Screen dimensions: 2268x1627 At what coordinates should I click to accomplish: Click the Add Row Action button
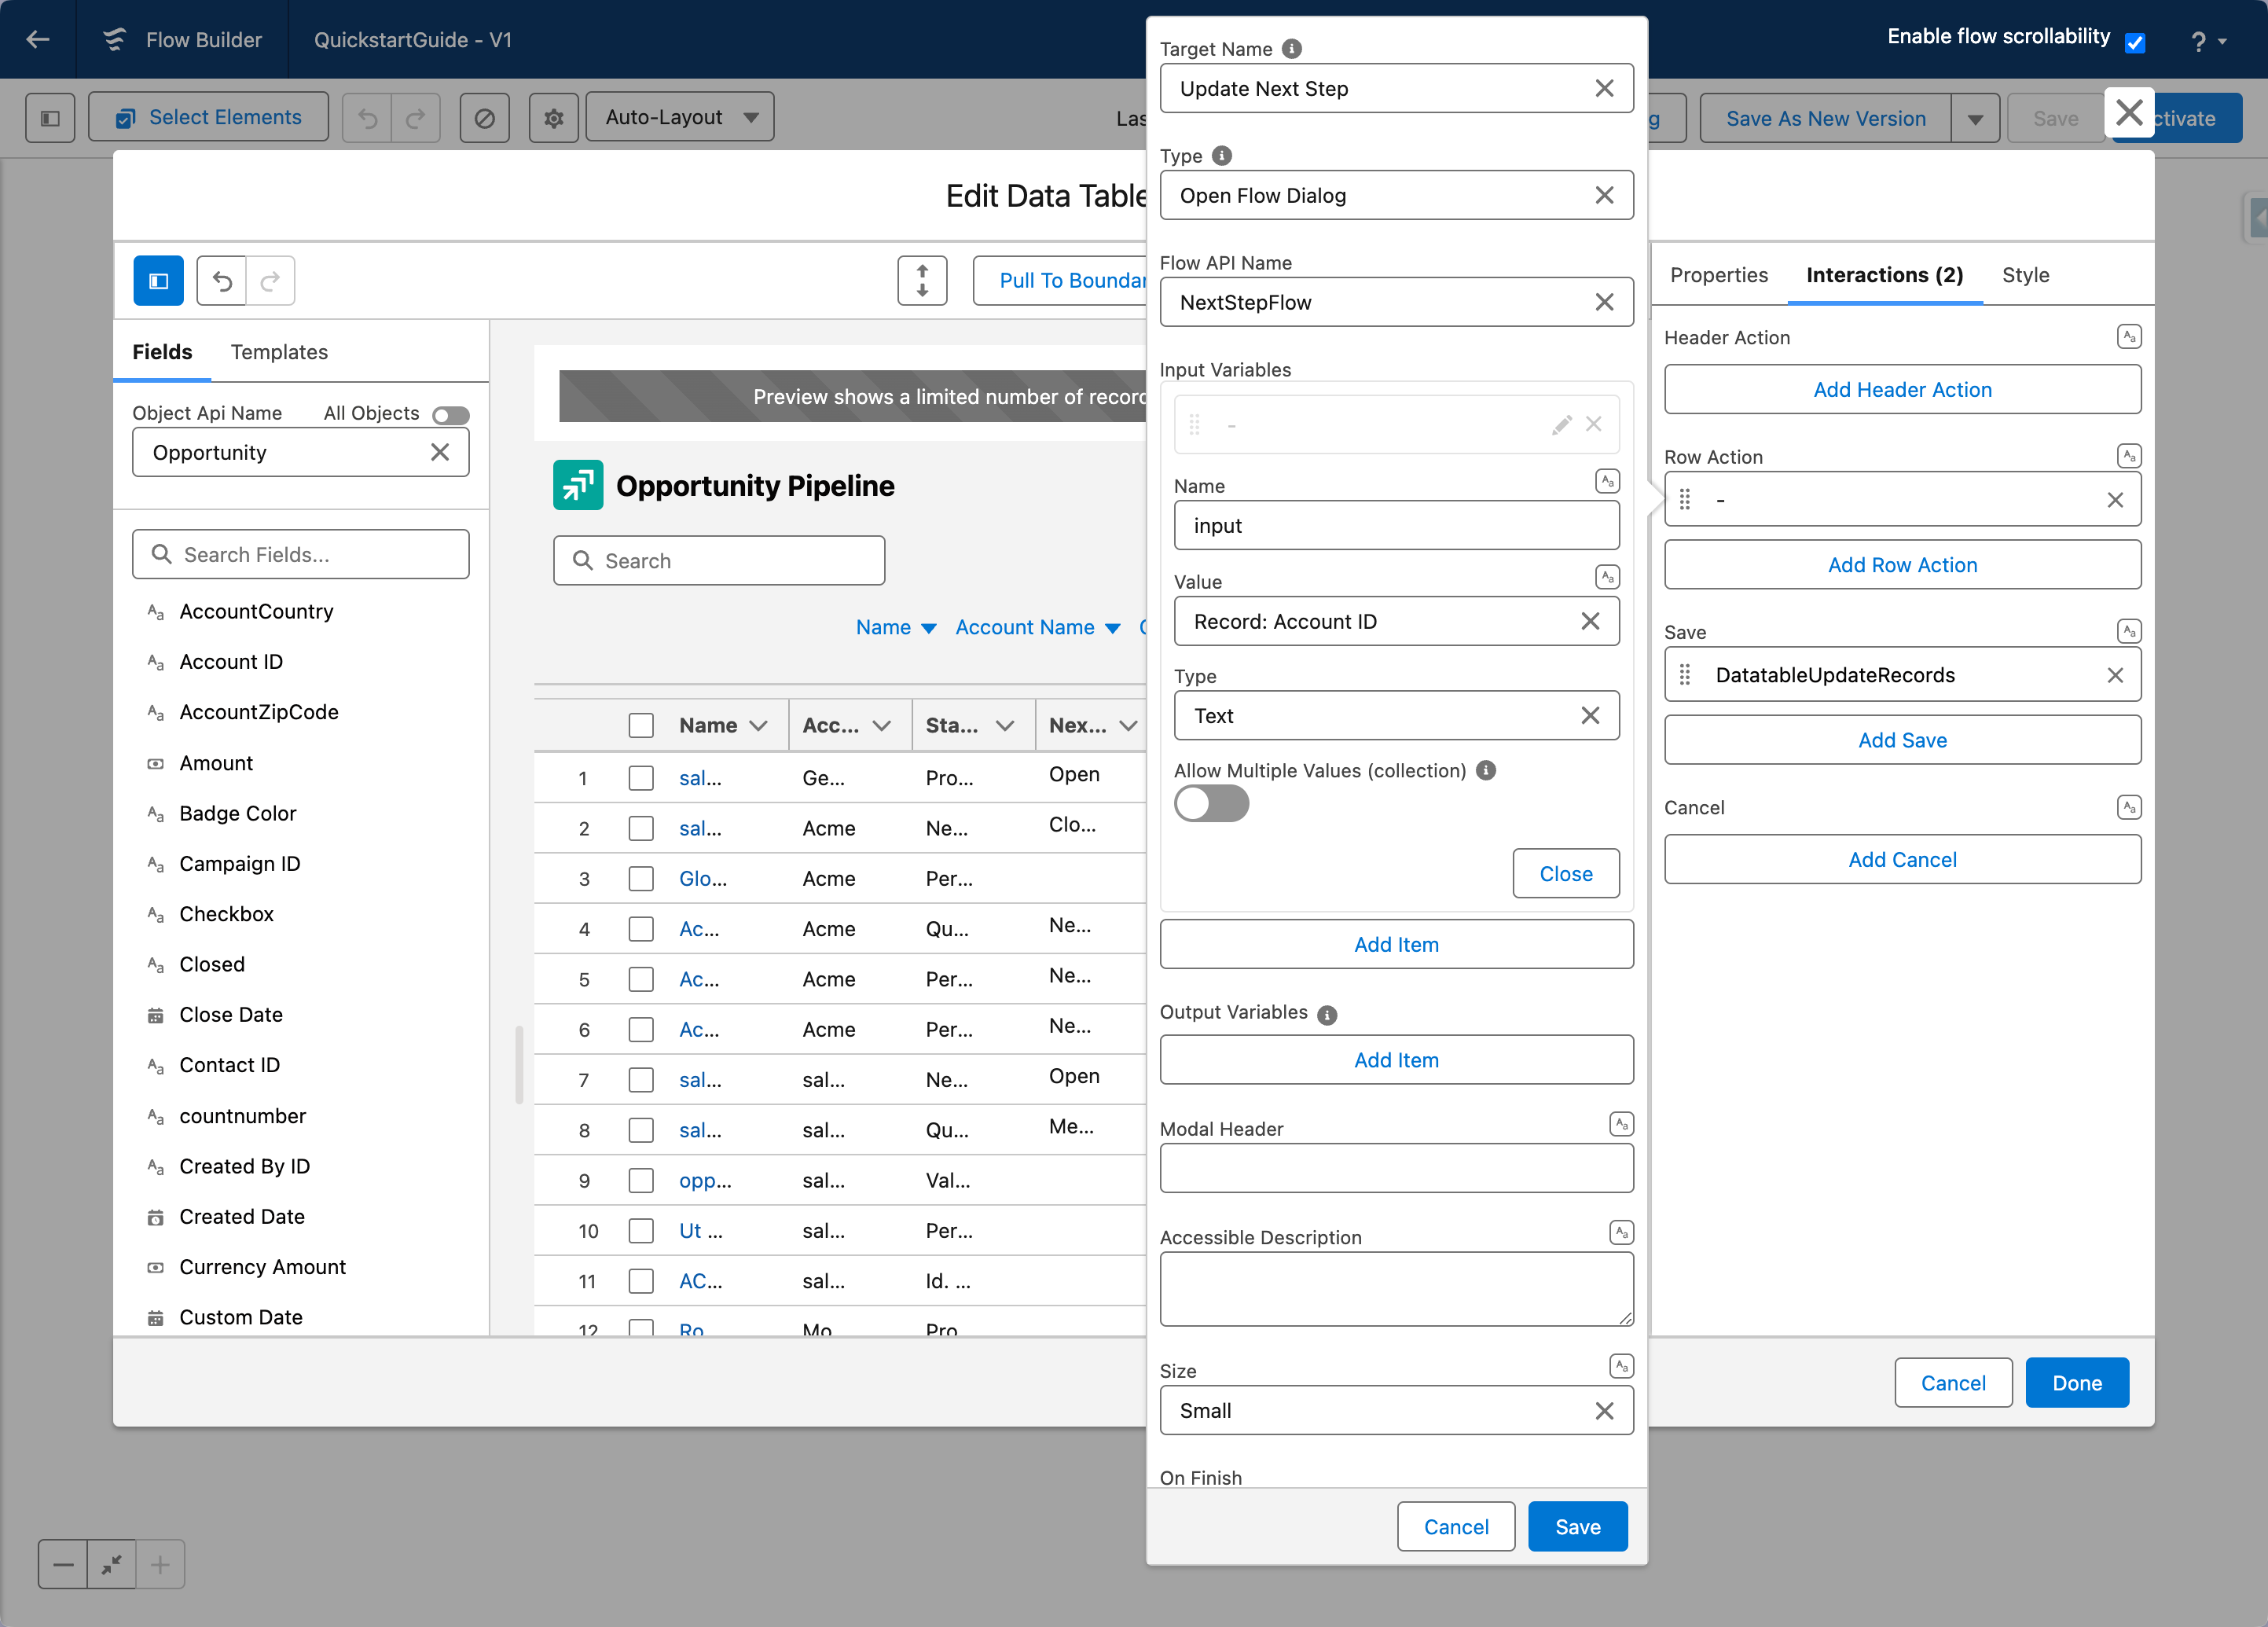pyautogui.click(x=1902, y=565)
